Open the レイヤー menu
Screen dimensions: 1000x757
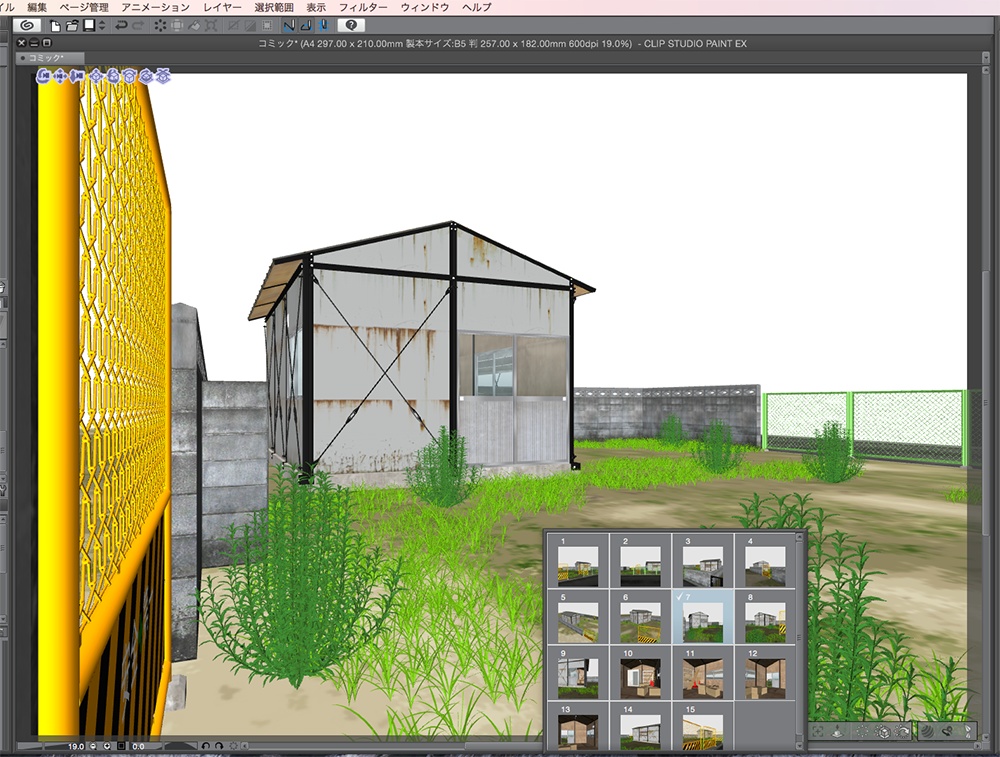point(222,7)
